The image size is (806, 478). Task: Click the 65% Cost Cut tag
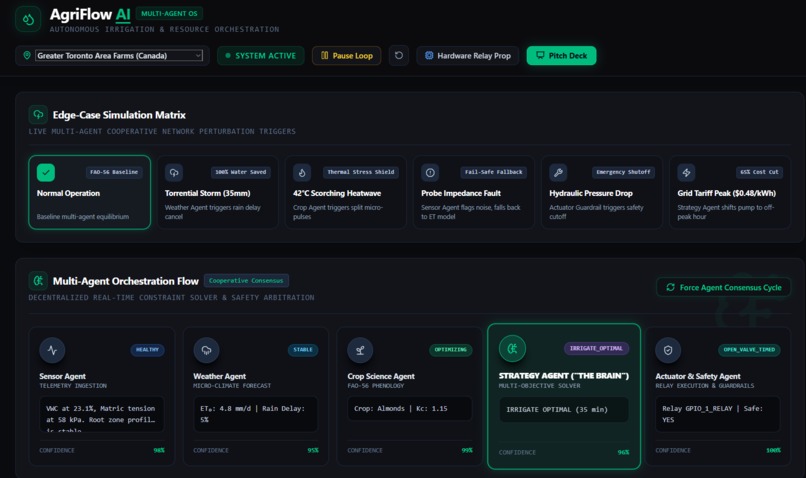coord(759,172)
